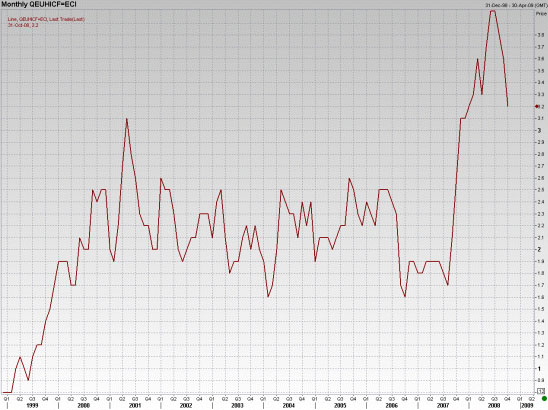Click the small boxed scale indicator below the price axis
548x410 pixels.
541,391
